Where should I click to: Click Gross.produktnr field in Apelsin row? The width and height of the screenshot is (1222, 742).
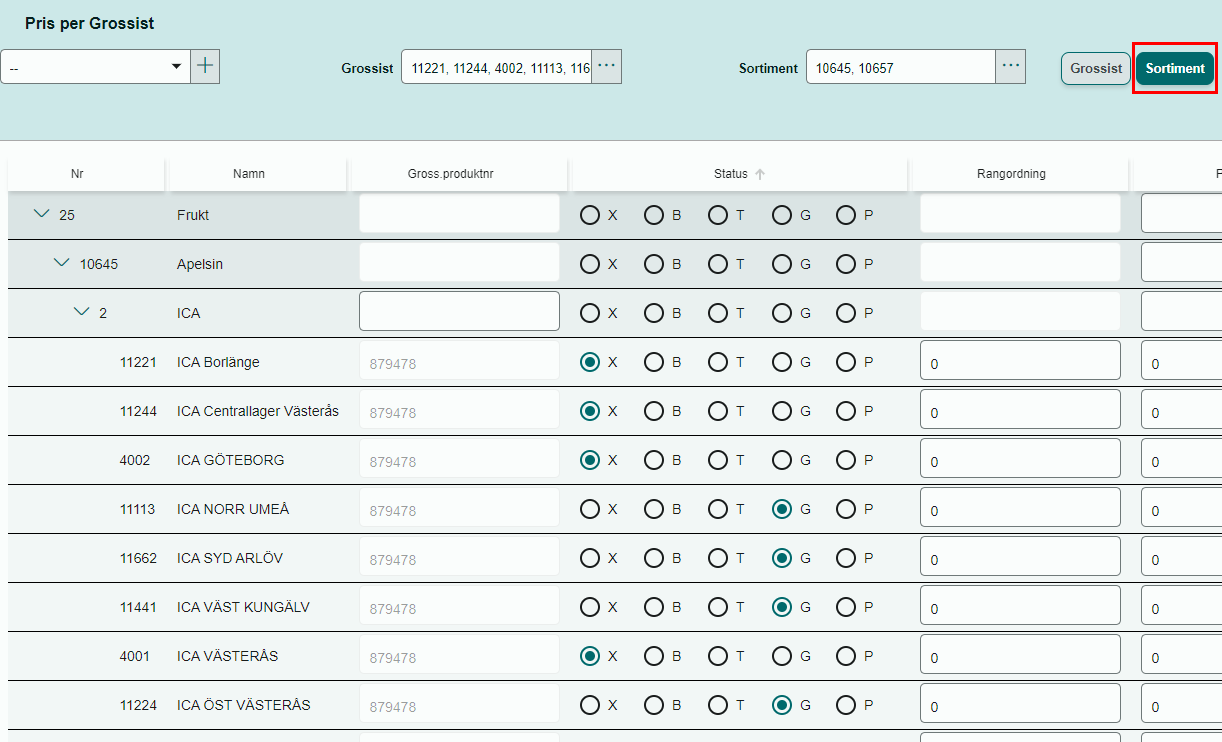pos(459,262)
